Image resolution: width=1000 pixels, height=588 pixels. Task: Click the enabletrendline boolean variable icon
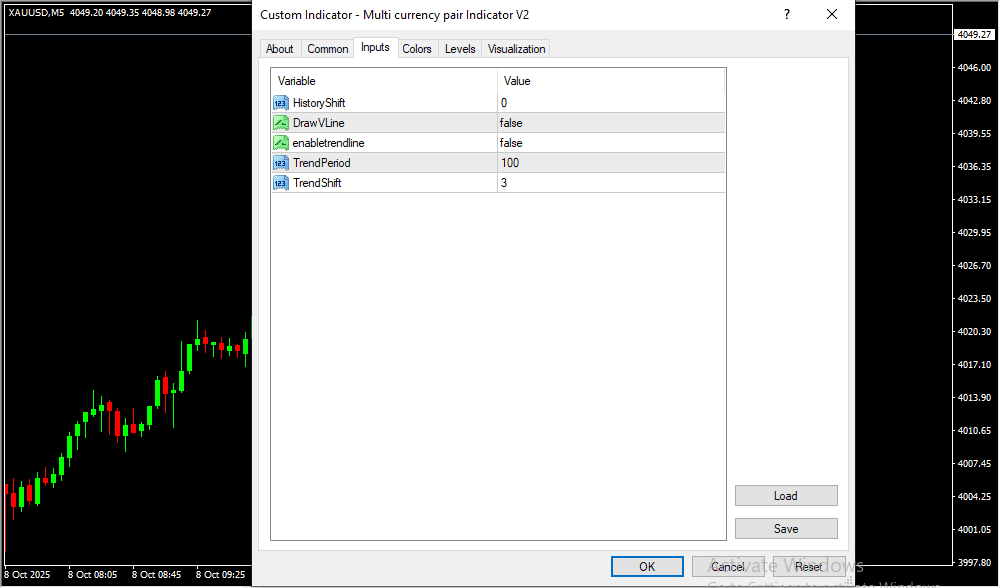pos(280,143)
